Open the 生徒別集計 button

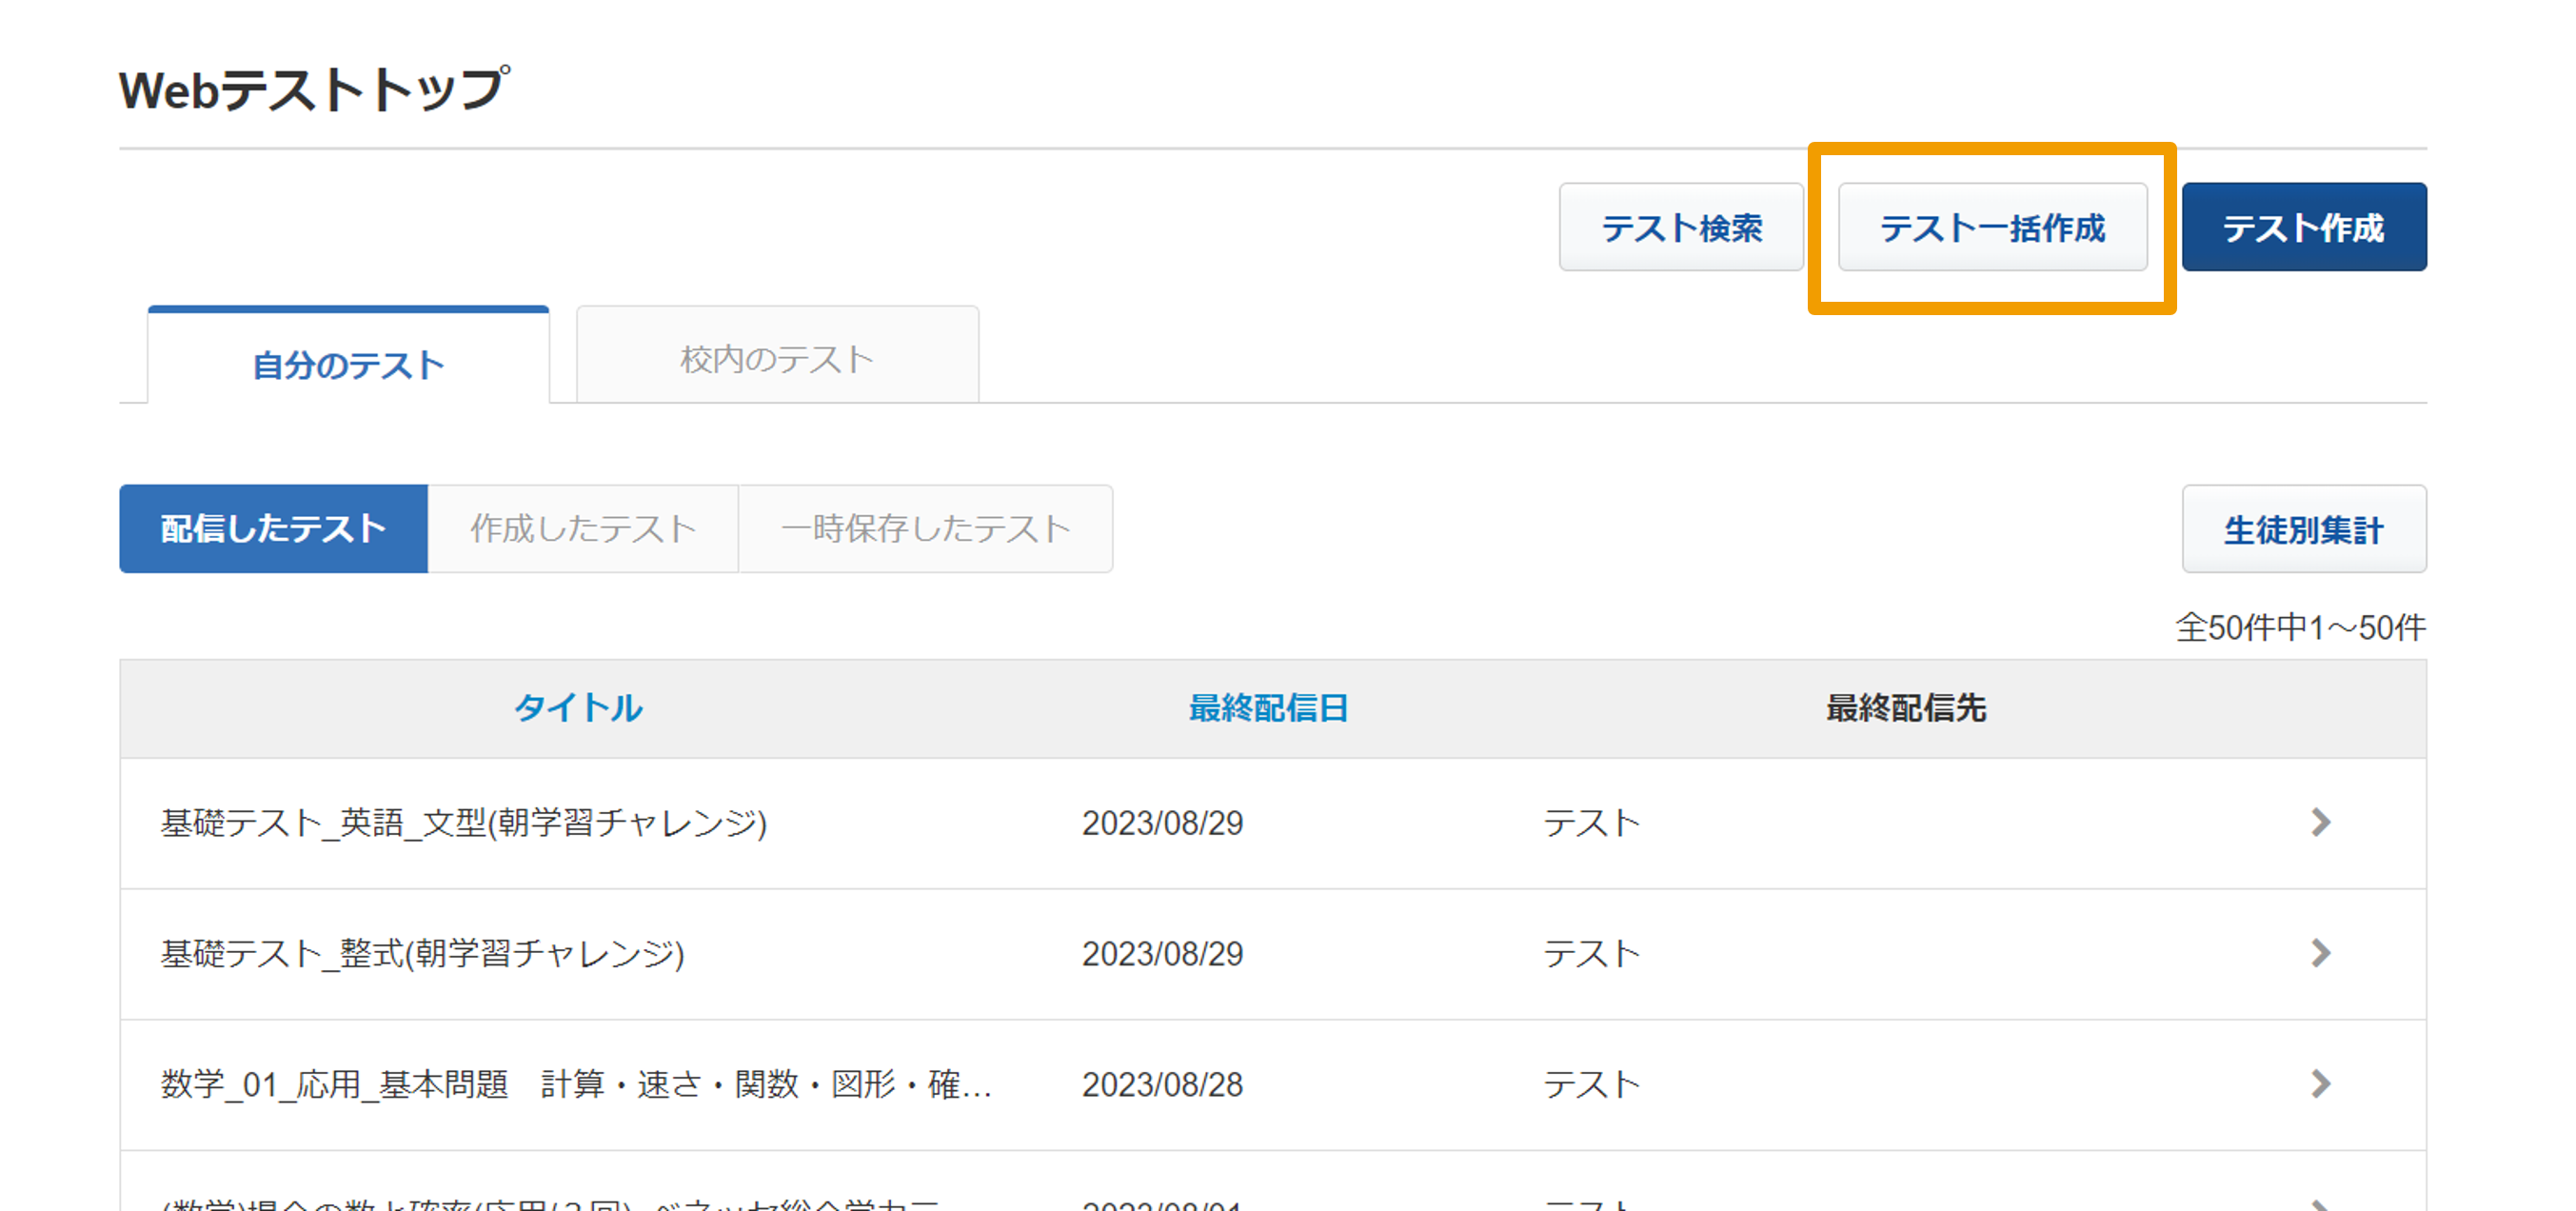click(x=2303, y=529)
